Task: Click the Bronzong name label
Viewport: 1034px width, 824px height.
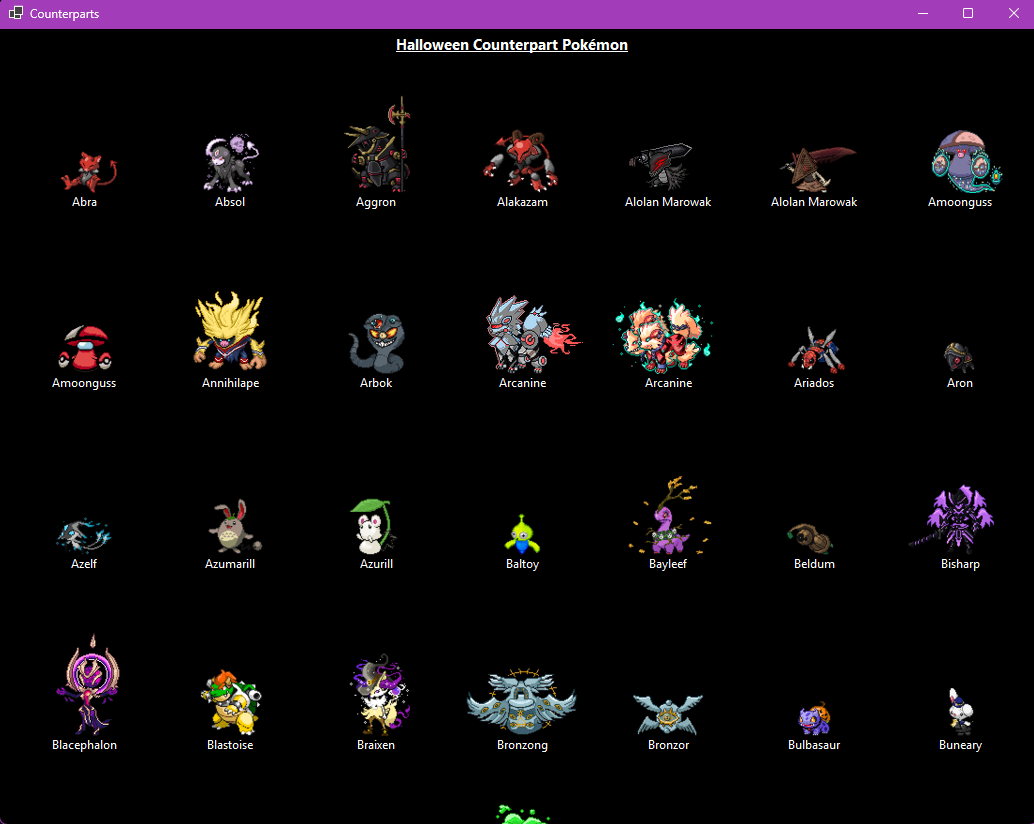Action: 522,745
